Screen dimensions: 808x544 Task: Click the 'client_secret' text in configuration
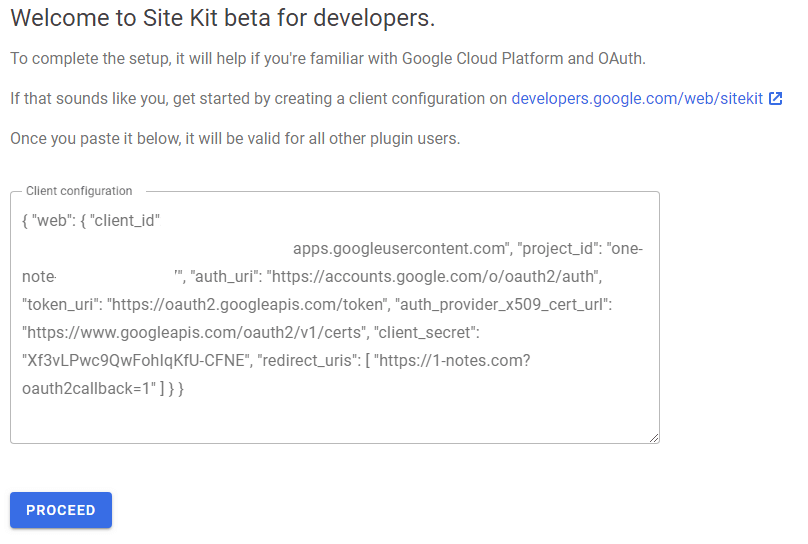[x=426, y=333]
